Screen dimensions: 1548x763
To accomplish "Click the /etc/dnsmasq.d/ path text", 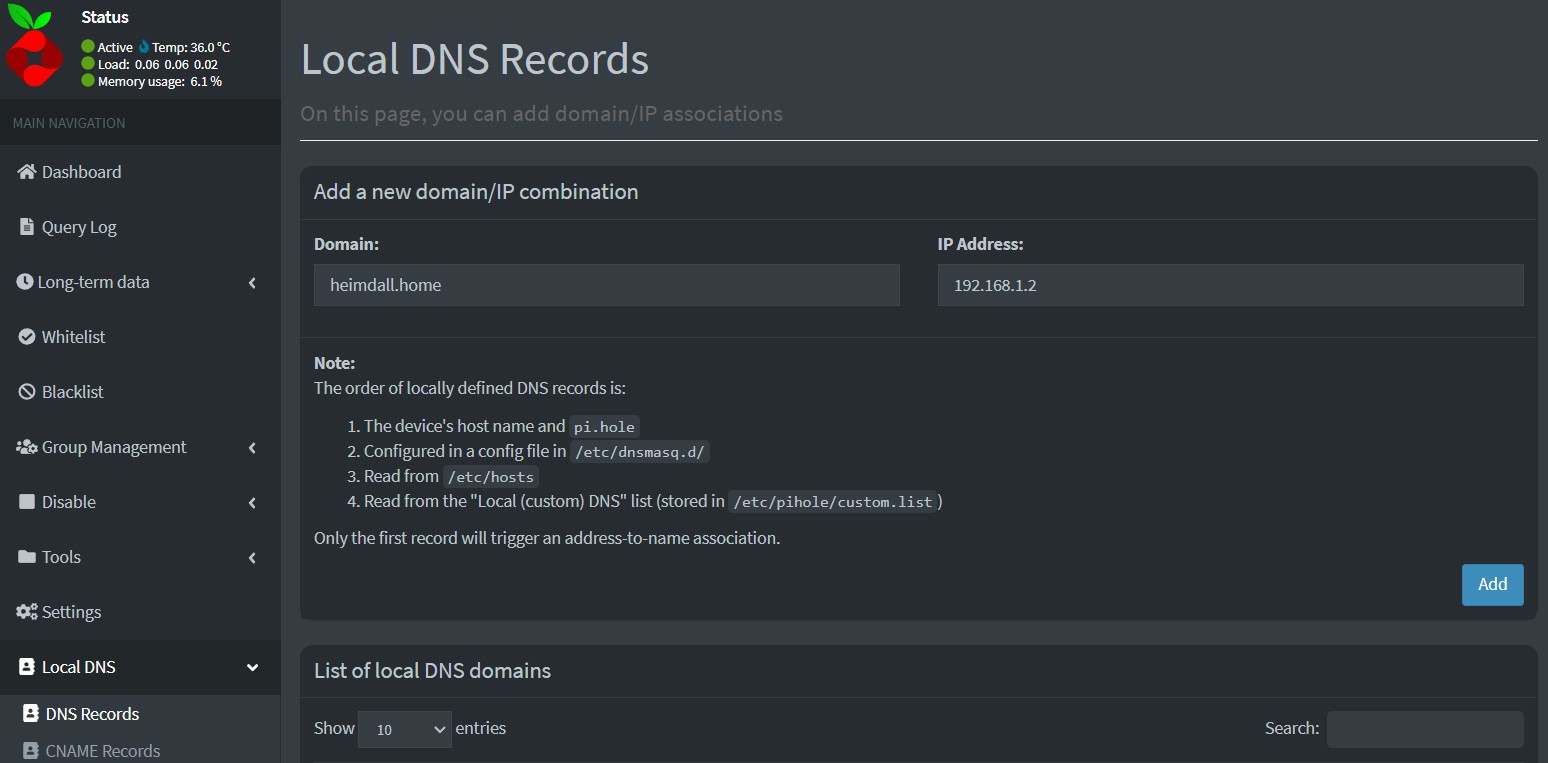I will [x=640, y=452].
